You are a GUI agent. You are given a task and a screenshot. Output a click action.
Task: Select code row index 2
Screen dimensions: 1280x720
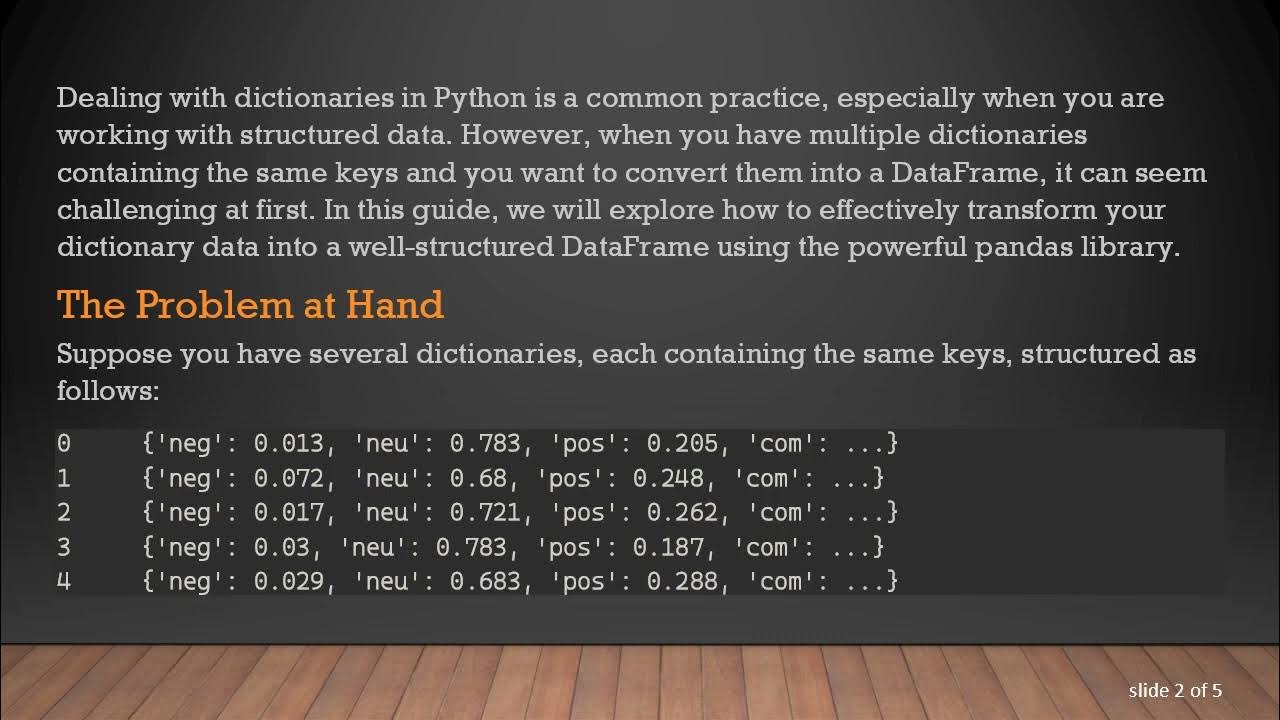(64, 512)
